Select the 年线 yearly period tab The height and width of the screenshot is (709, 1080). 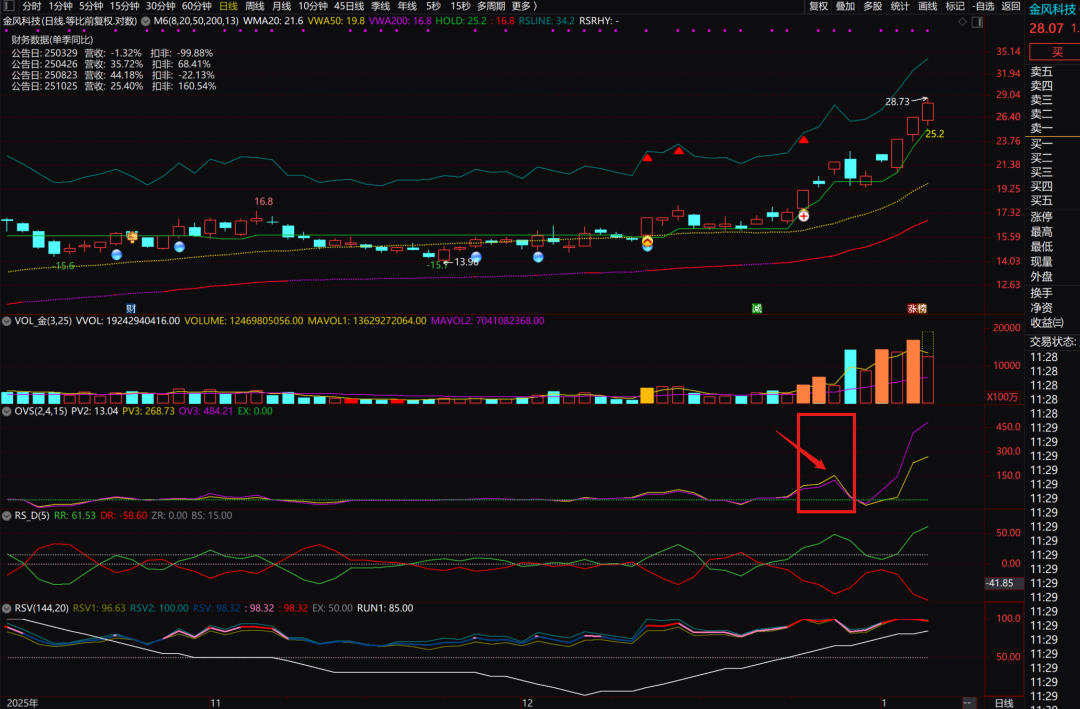[x=407, y=6]
